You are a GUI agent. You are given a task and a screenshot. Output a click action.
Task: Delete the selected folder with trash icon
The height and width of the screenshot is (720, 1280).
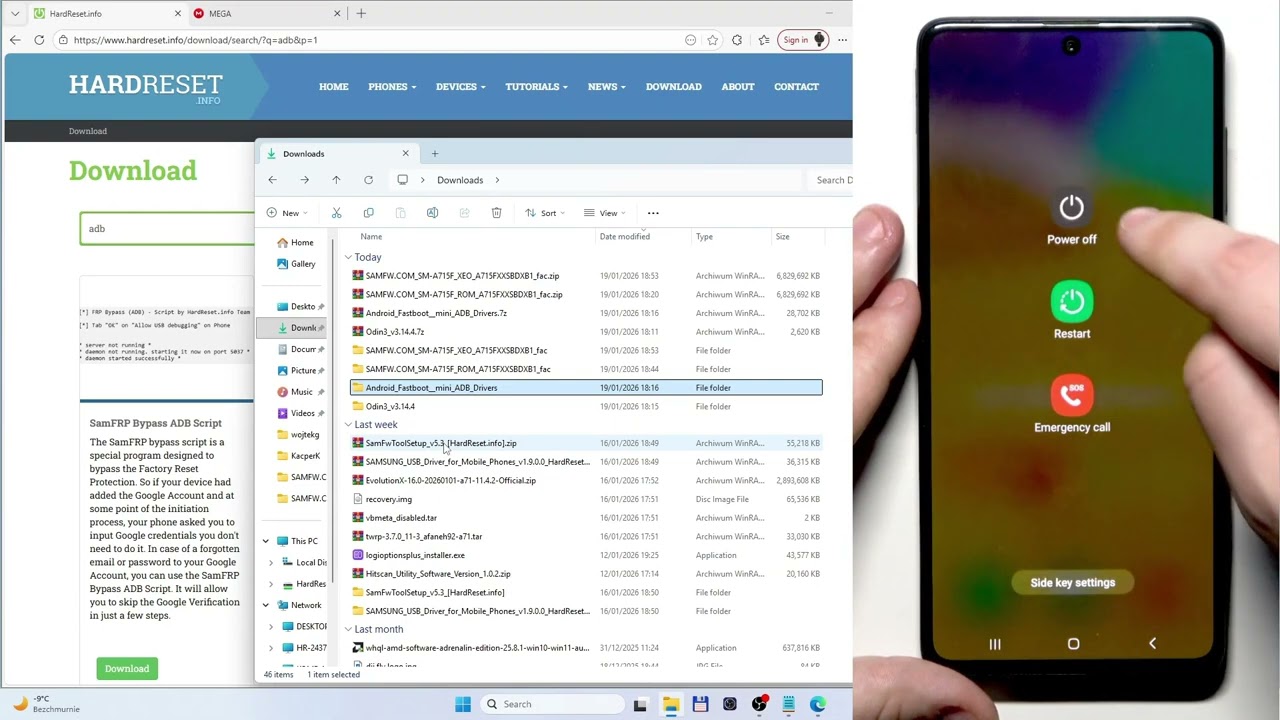point(496,213)
